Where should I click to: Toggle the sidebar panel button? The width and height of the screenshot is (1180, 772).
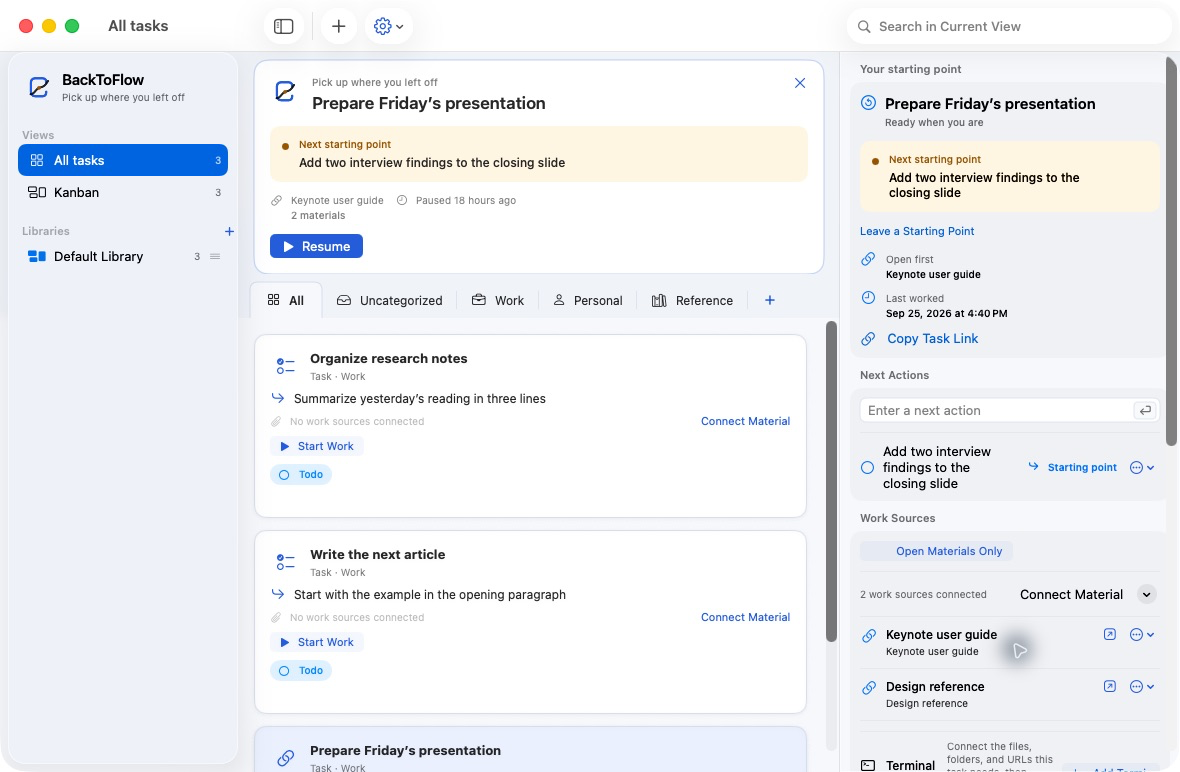pyautogui.click(x=284, y=26)
